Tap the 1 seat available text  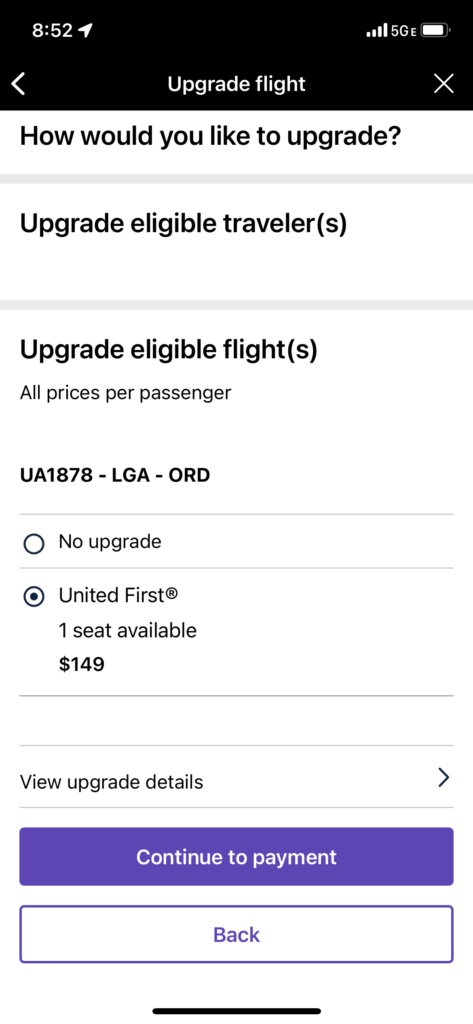[x=127, y=630]
